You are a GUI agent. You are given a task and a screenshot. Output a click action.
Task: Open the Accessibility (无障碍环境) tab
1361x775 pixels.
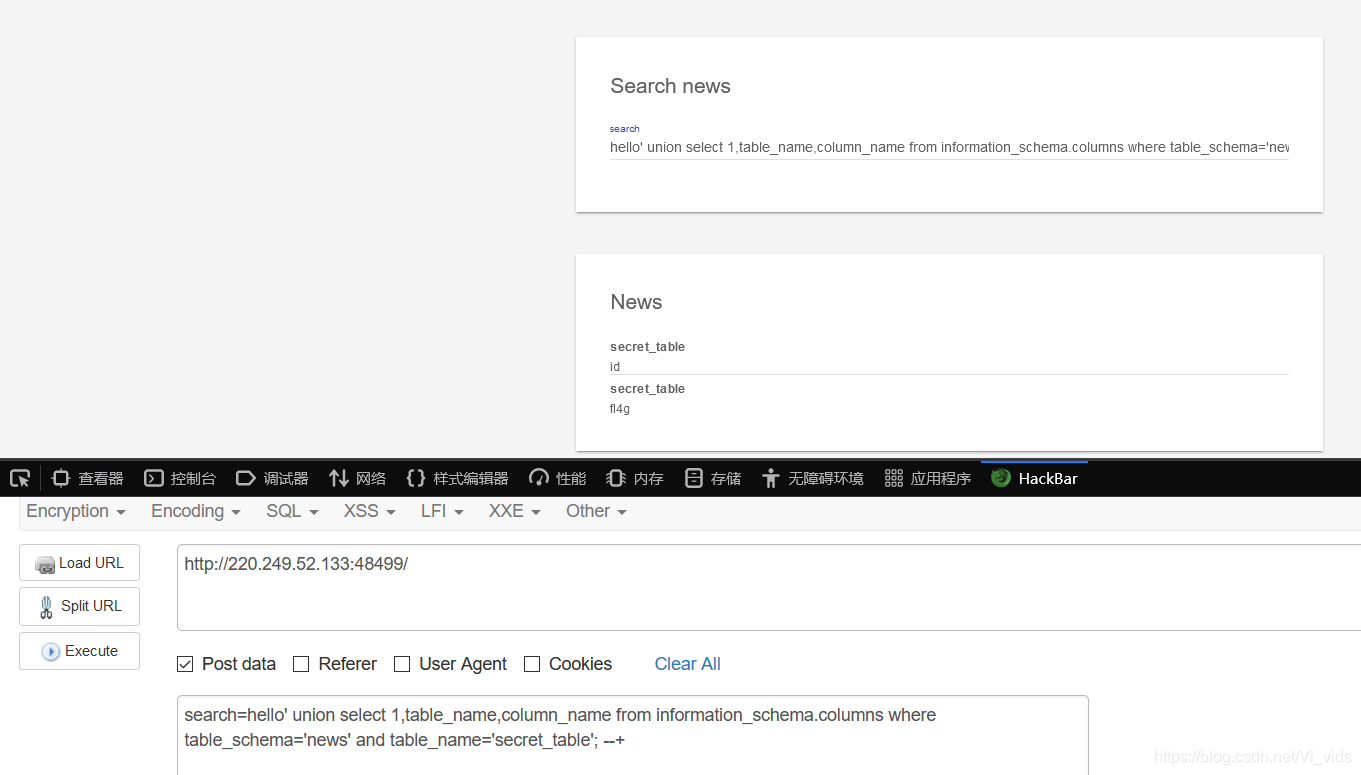click(x=812, y=478)
